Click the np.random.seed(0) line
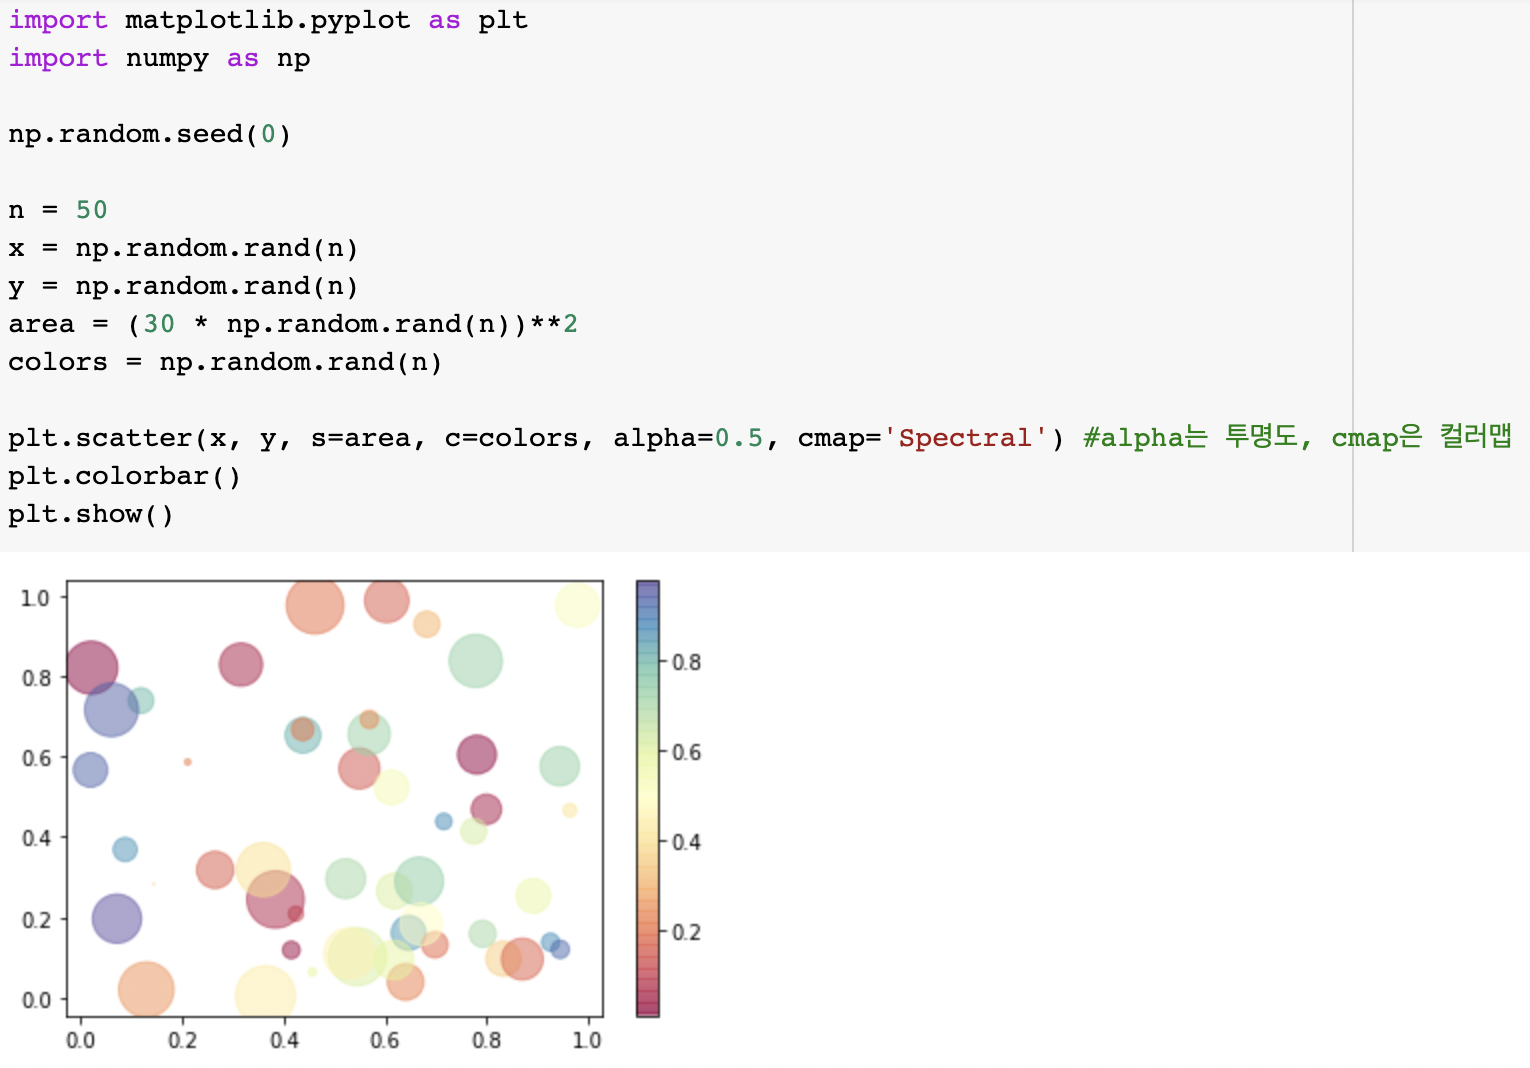1530x1068 pixels. pos(150,134)
